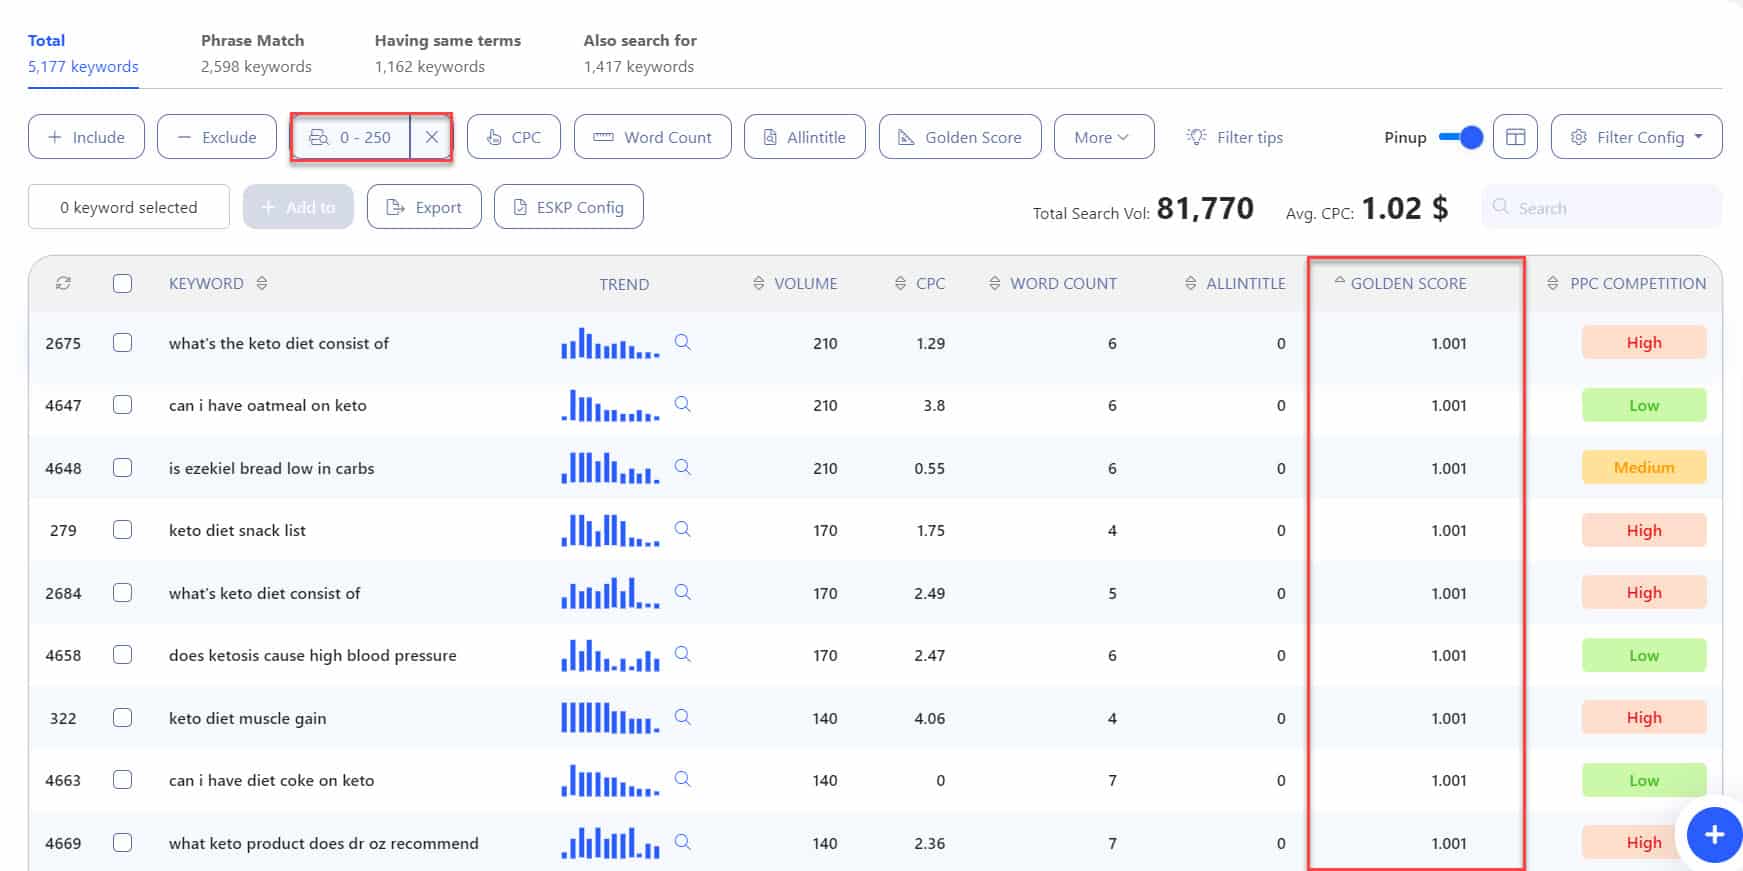
Task: Click the refresh icon in table header
Action: (63, 284)
